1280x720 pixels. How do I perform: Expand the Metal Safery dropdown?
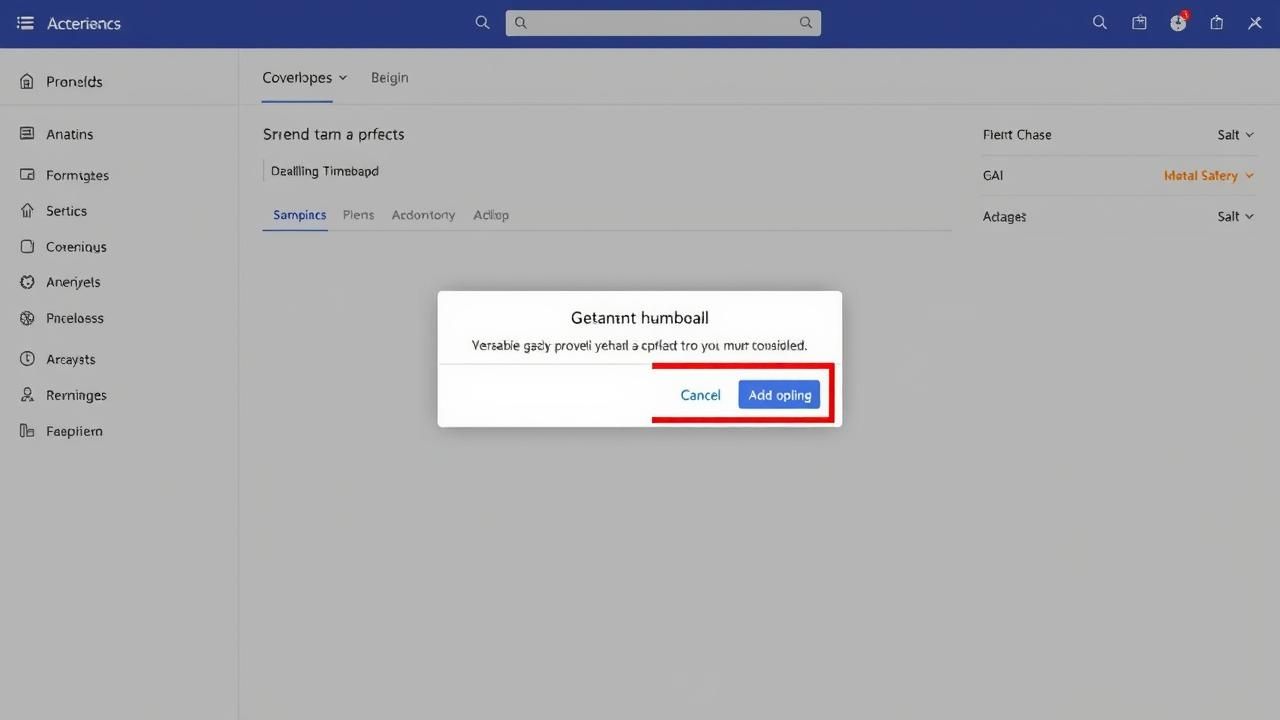click(x=1208, y=176)
